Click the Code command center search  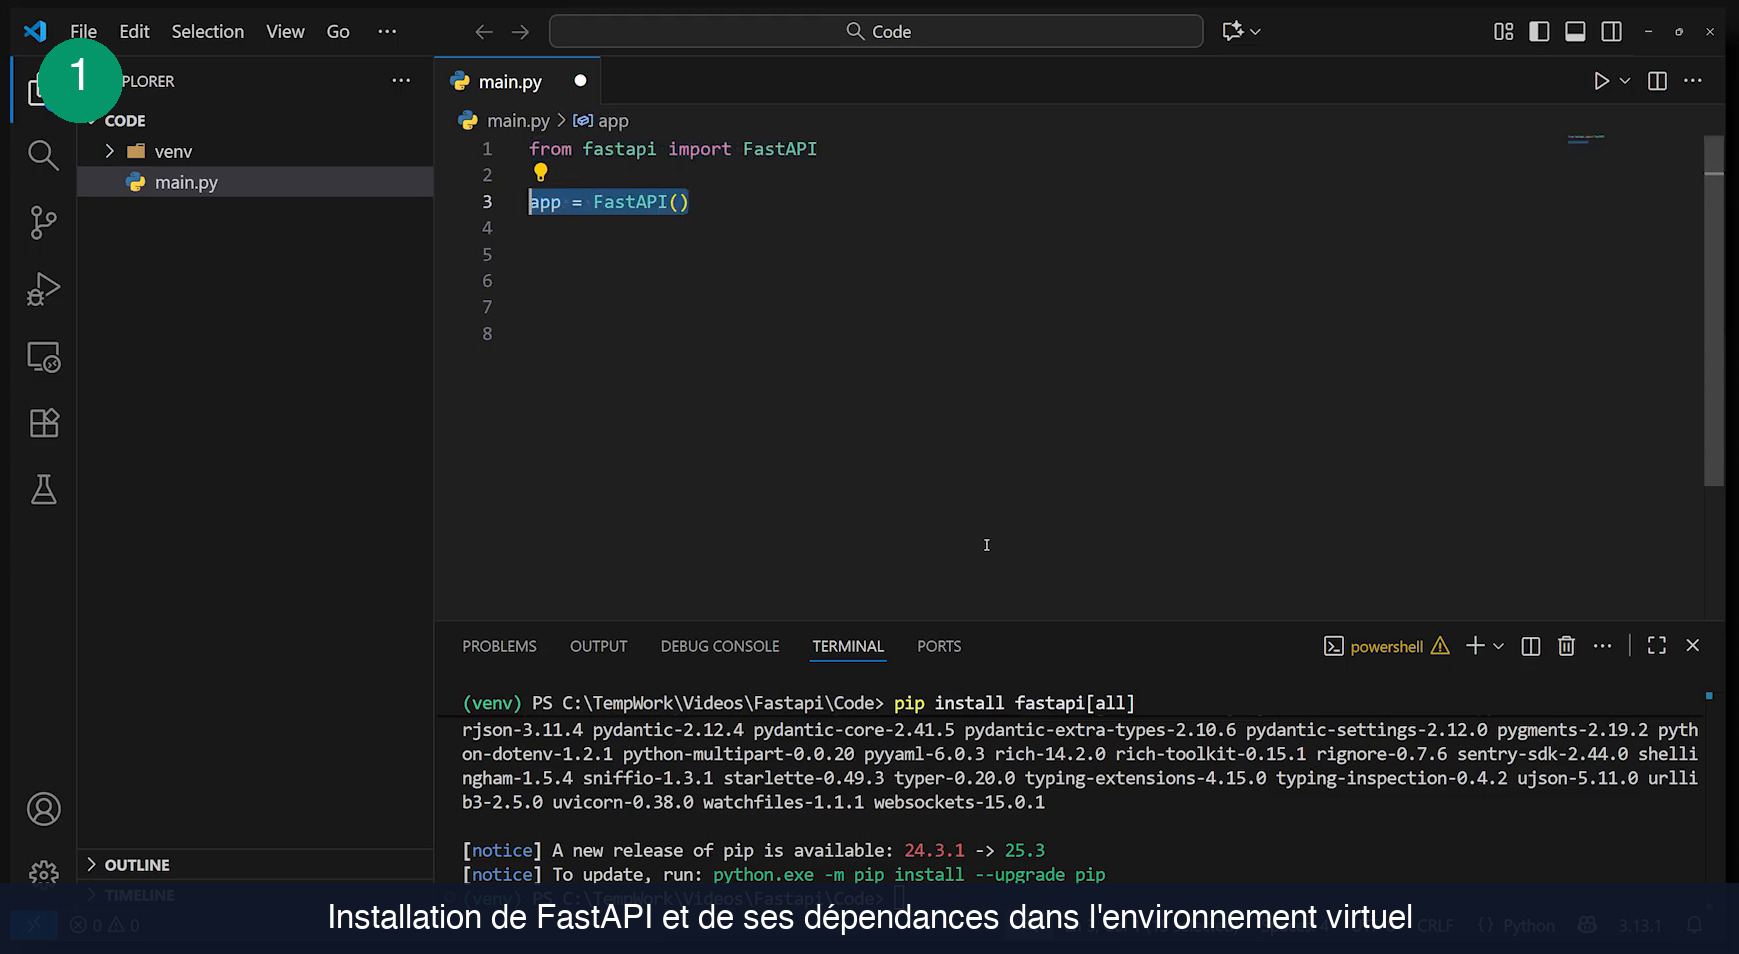coord(876,31)
